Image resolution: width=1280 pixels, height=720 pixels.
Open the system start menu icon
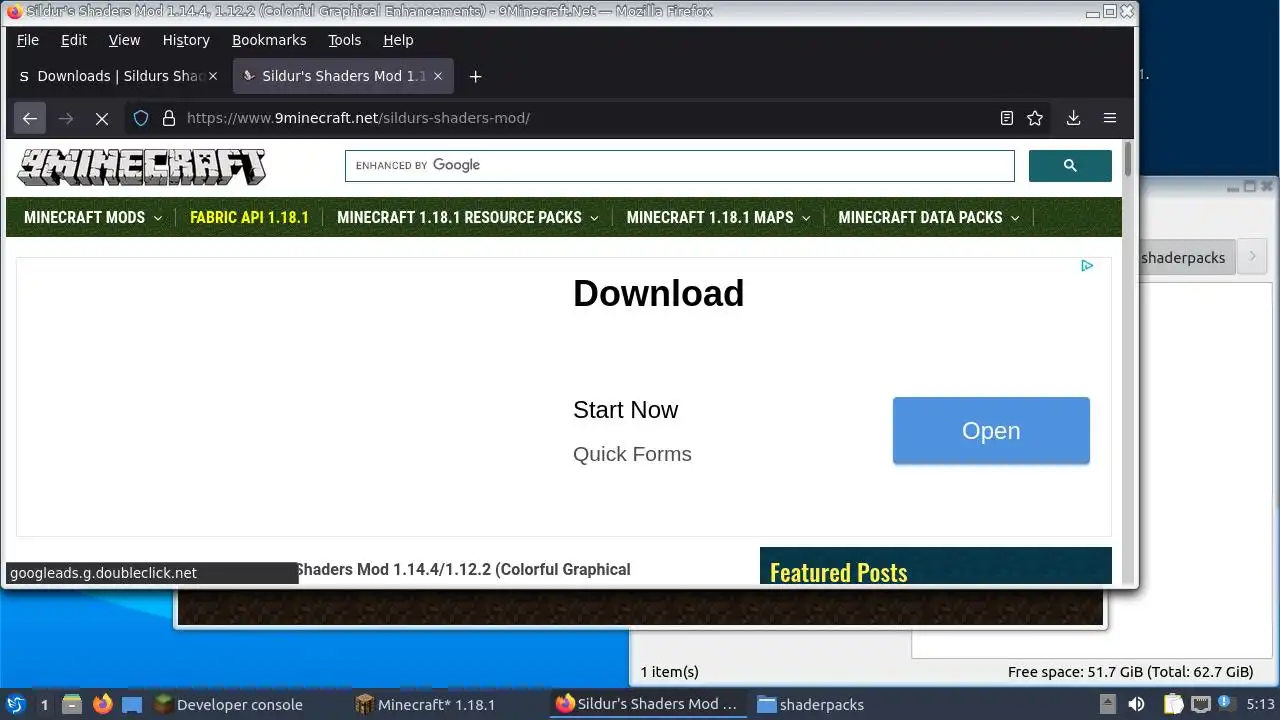[16, 704]
